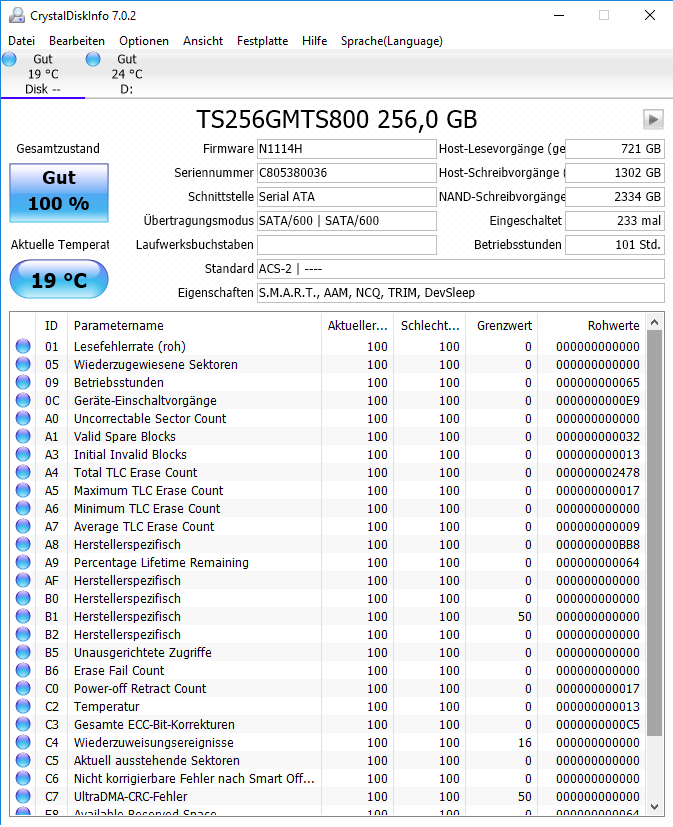The height and width of the screenshot is (827, 673).
Task: Click the Firmware field N1114H
Action: (347, 149)
